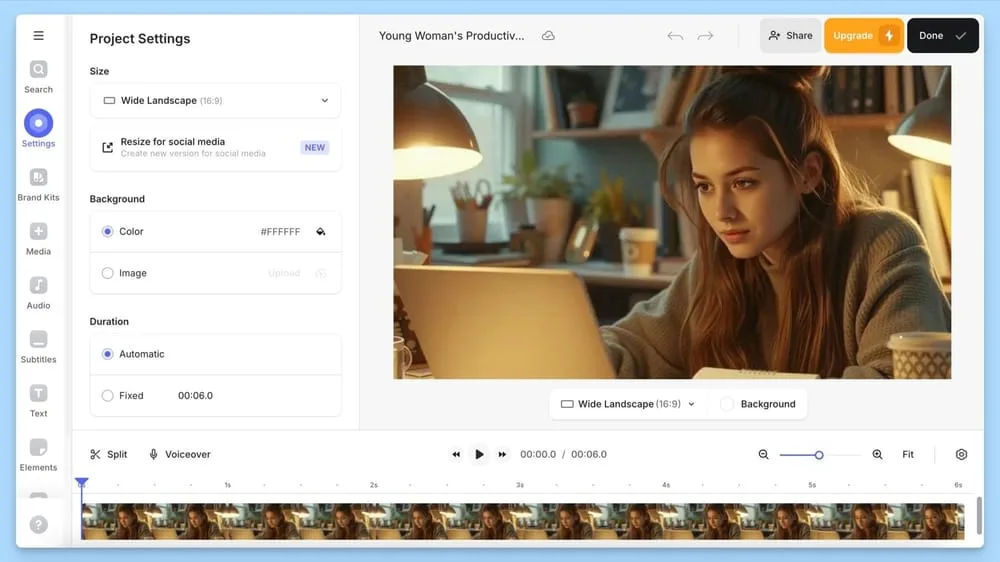1000x562 pixels.
Task: Select the Fixed duration radio button
Action: tap(107, 396)
